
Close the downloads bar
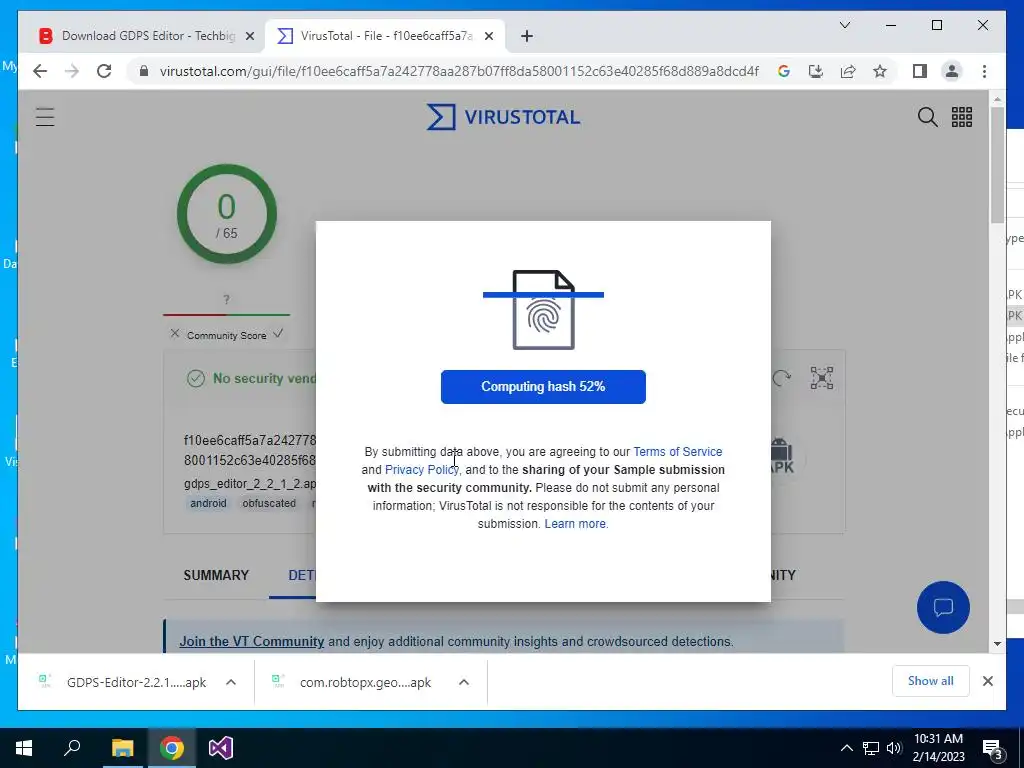(987, 681)
